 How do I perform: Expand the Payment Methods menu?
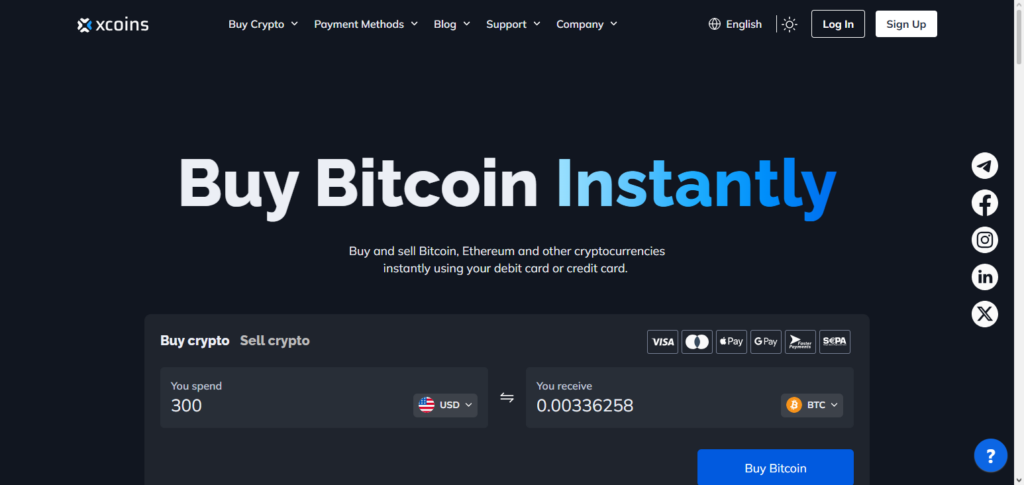(x=366, y=24)
